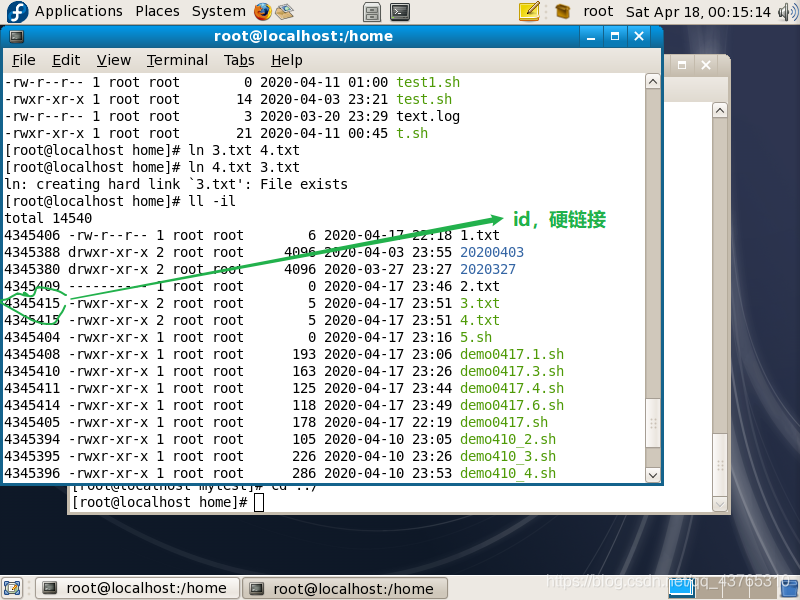The width and height of the screenshot is (800, 600).
Task: Switch to second root@localhost:/home taskbar window
Action: (x=345, y=588)
